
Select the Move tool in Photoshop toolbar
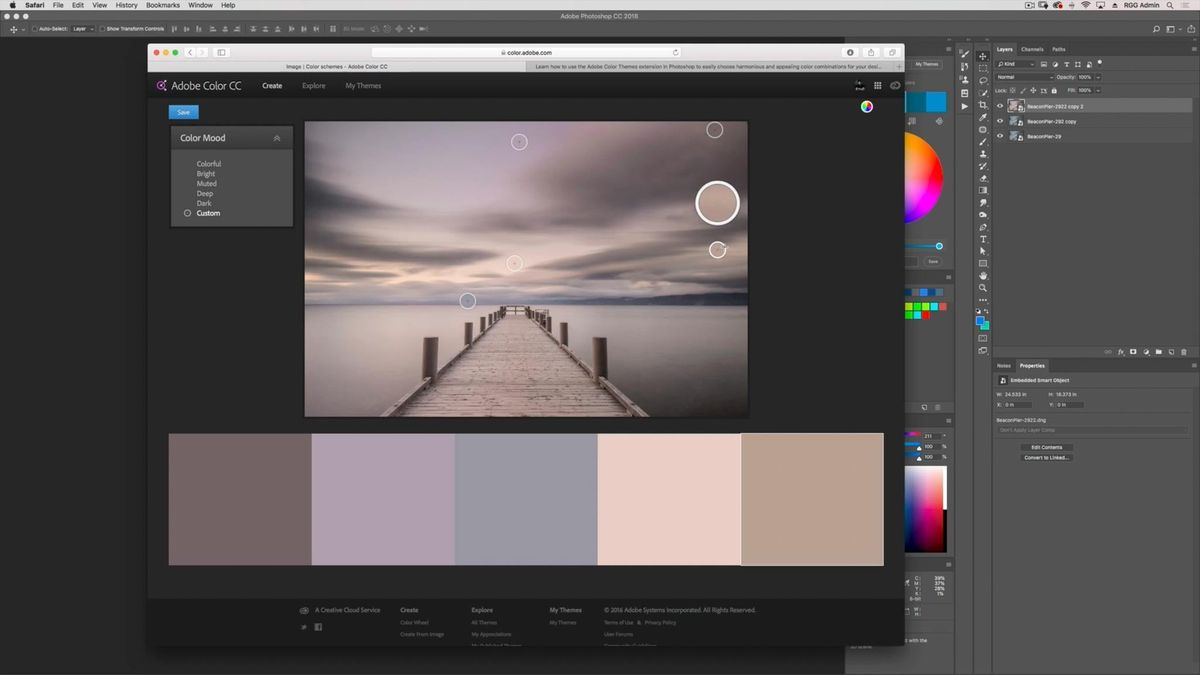(983, 57)
